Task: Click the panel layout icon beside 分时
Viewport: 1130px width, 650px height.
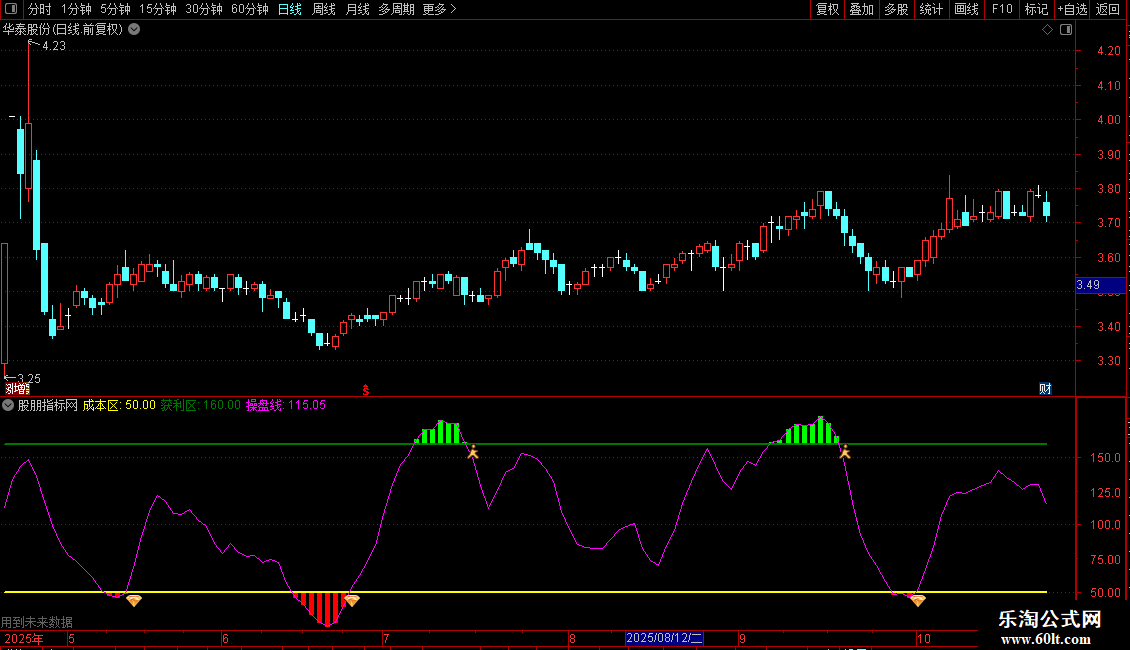Action: 11,9
